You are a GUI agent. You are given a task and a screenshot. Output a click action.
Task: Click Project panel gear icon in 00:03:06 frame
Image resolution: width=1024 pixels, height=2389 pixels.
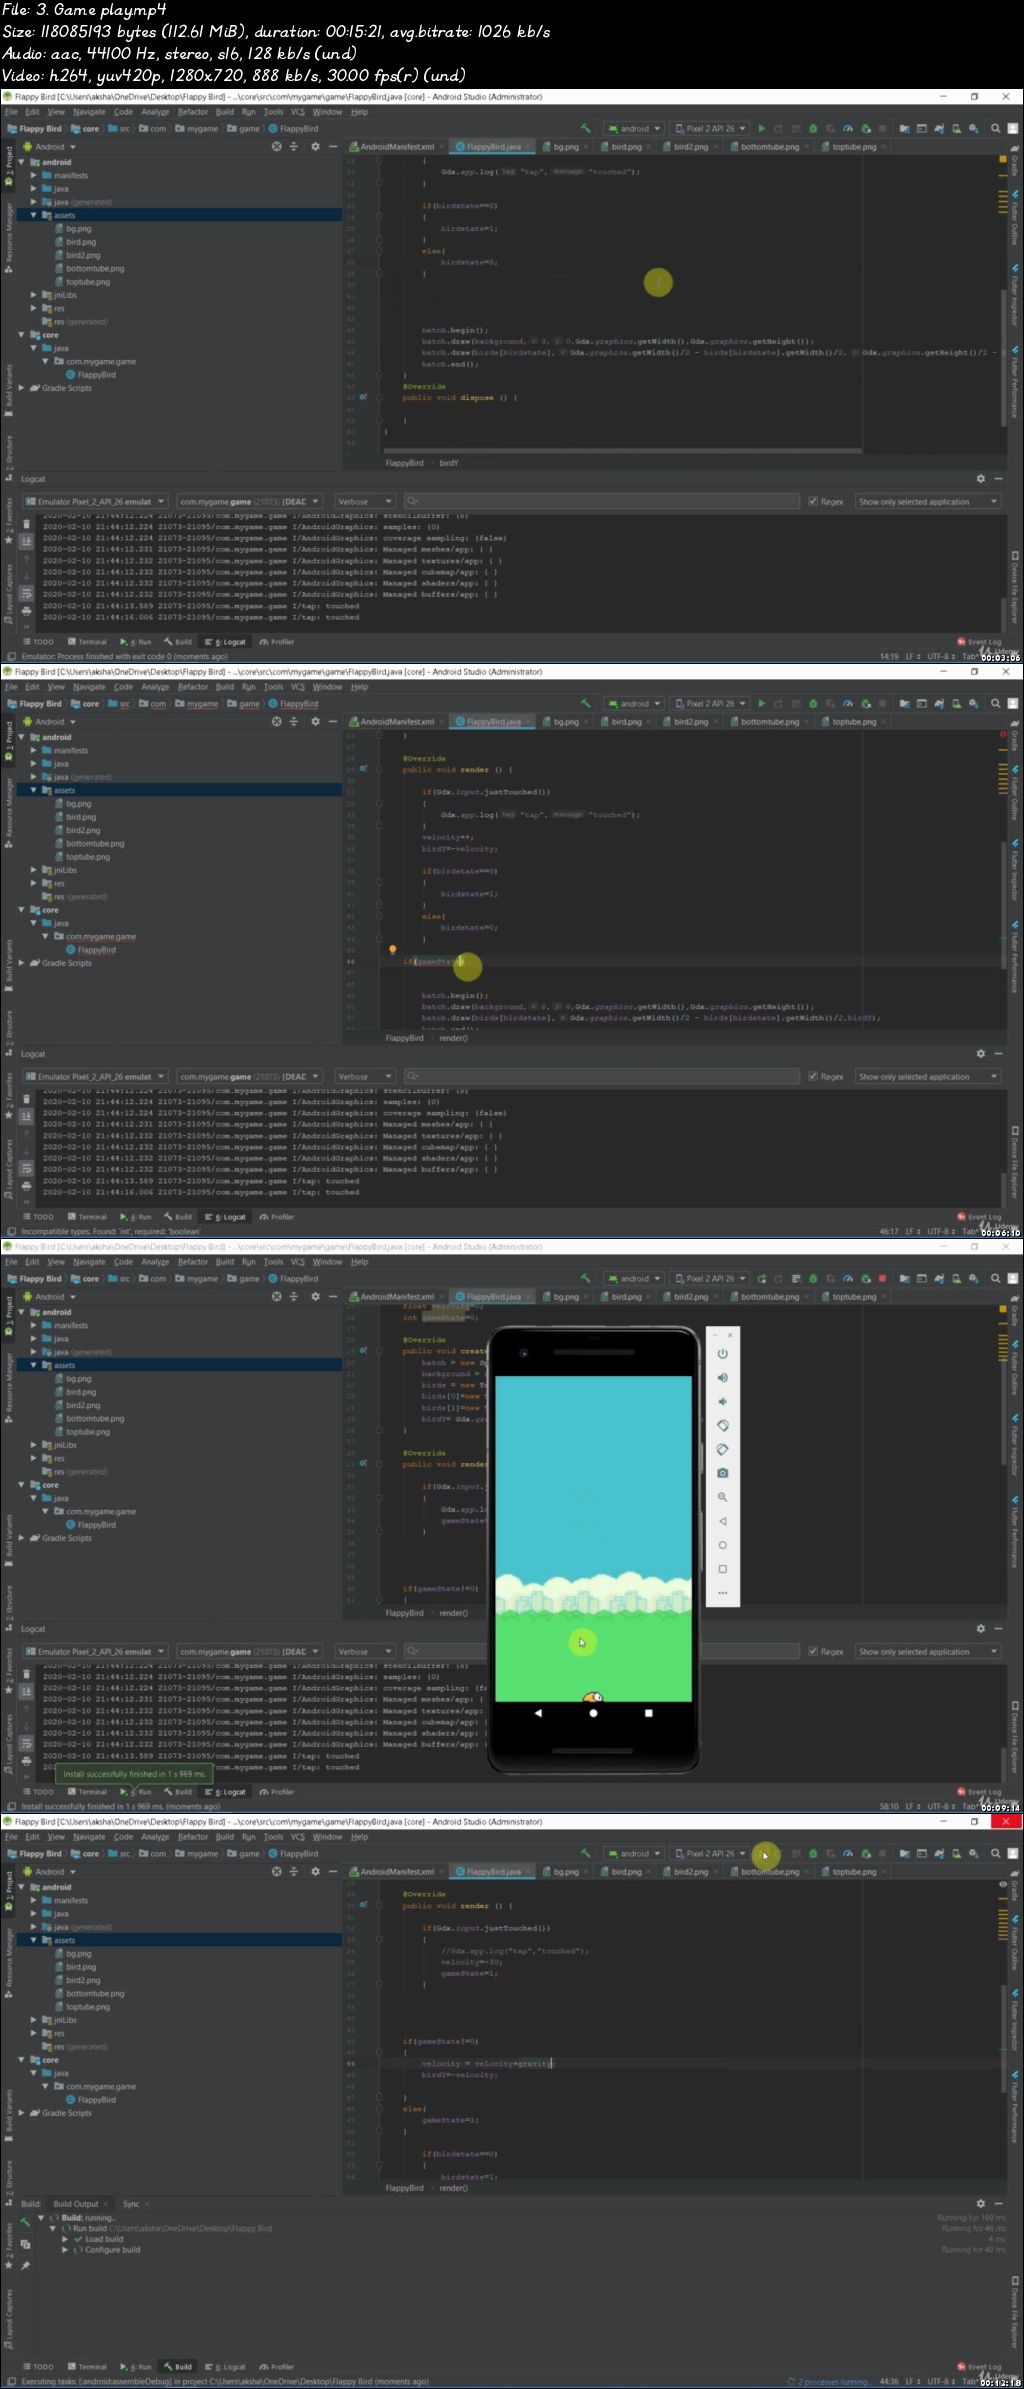pos(315,146)
